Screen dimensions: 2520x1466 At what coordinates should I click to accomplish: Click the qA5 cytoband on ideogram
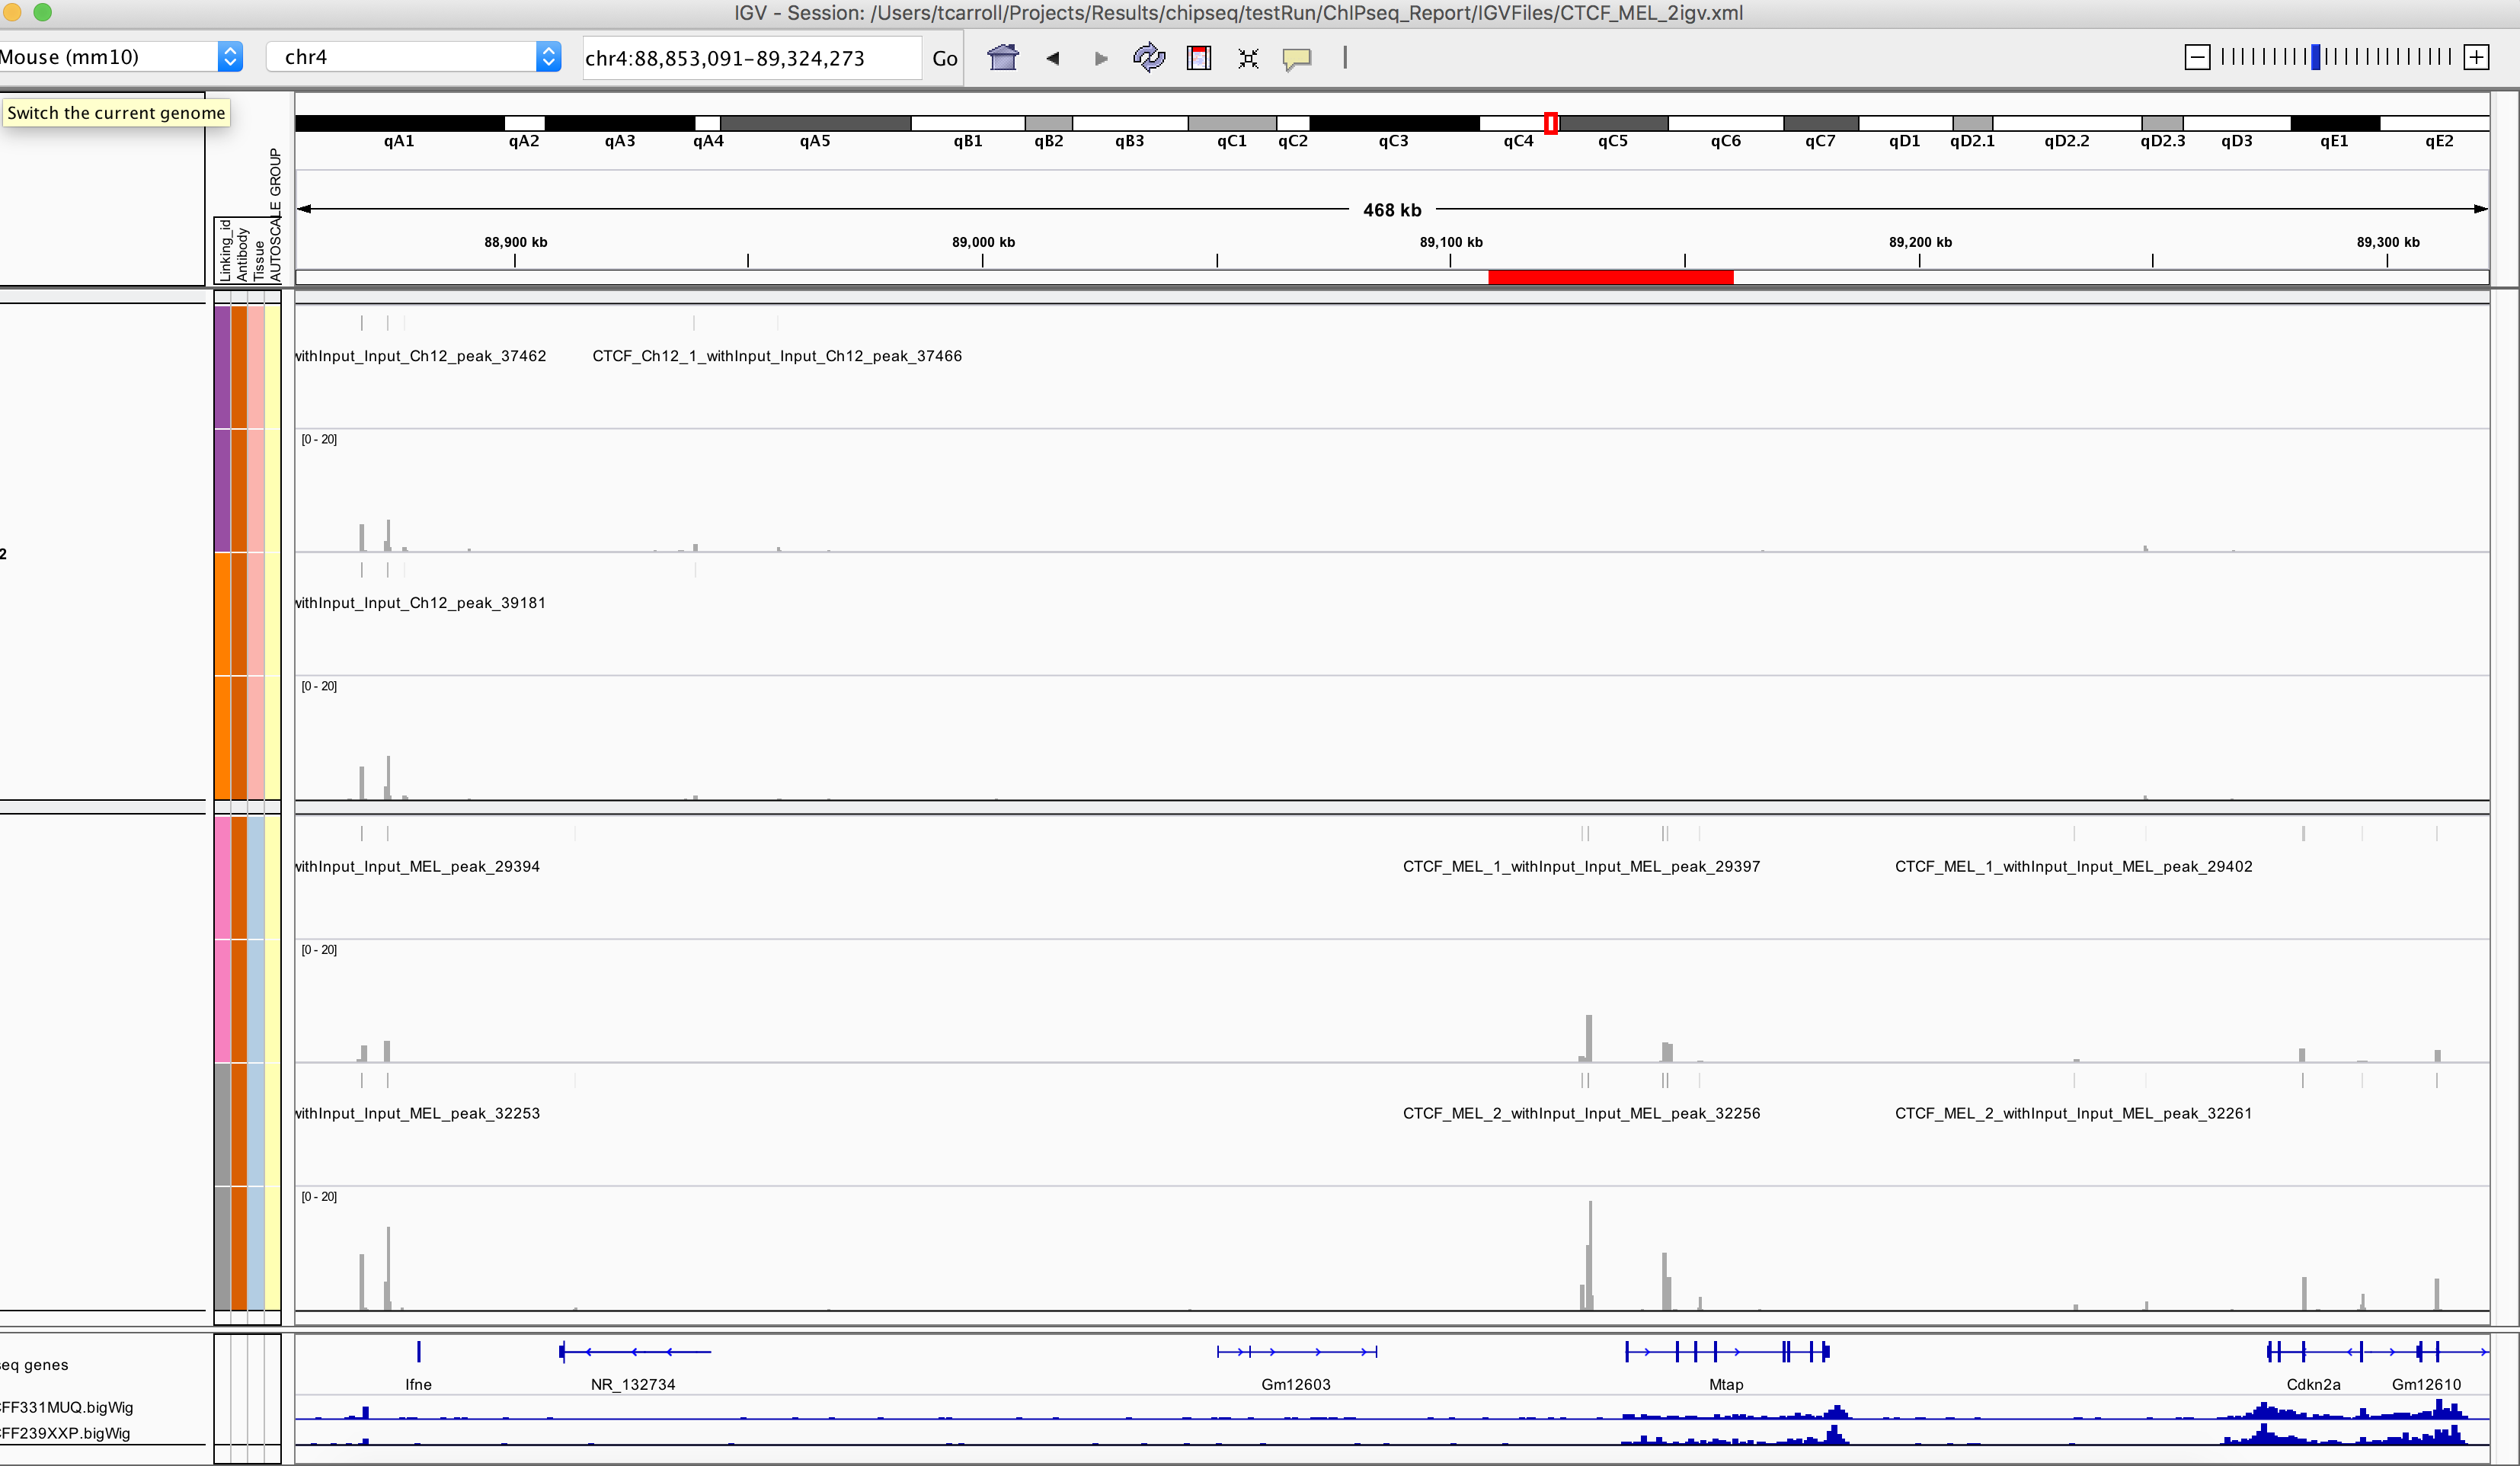click(815, 123)
